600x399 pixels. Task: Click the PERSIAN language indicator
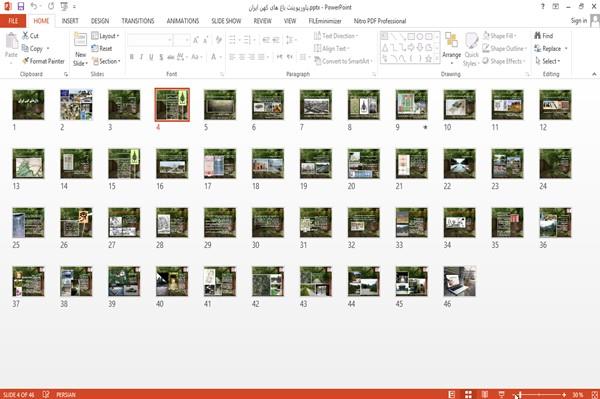66,395
